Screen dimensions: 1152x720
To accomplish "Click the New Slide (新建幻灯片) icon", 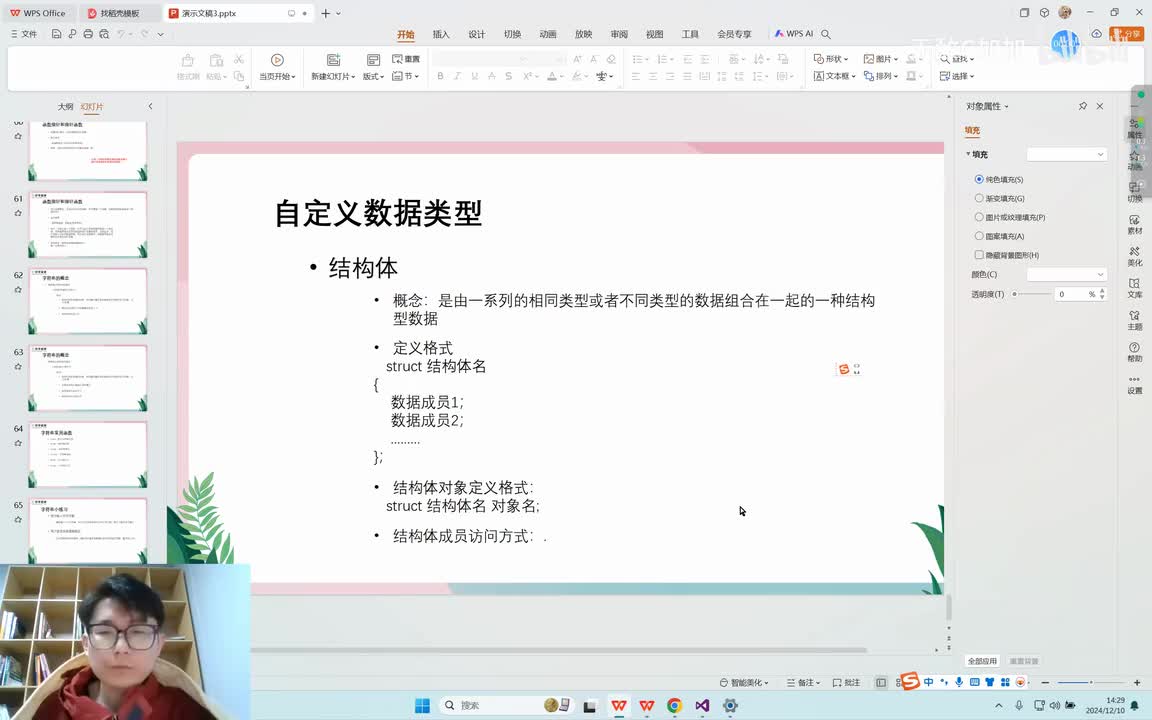I will click(x=333, y=60).
